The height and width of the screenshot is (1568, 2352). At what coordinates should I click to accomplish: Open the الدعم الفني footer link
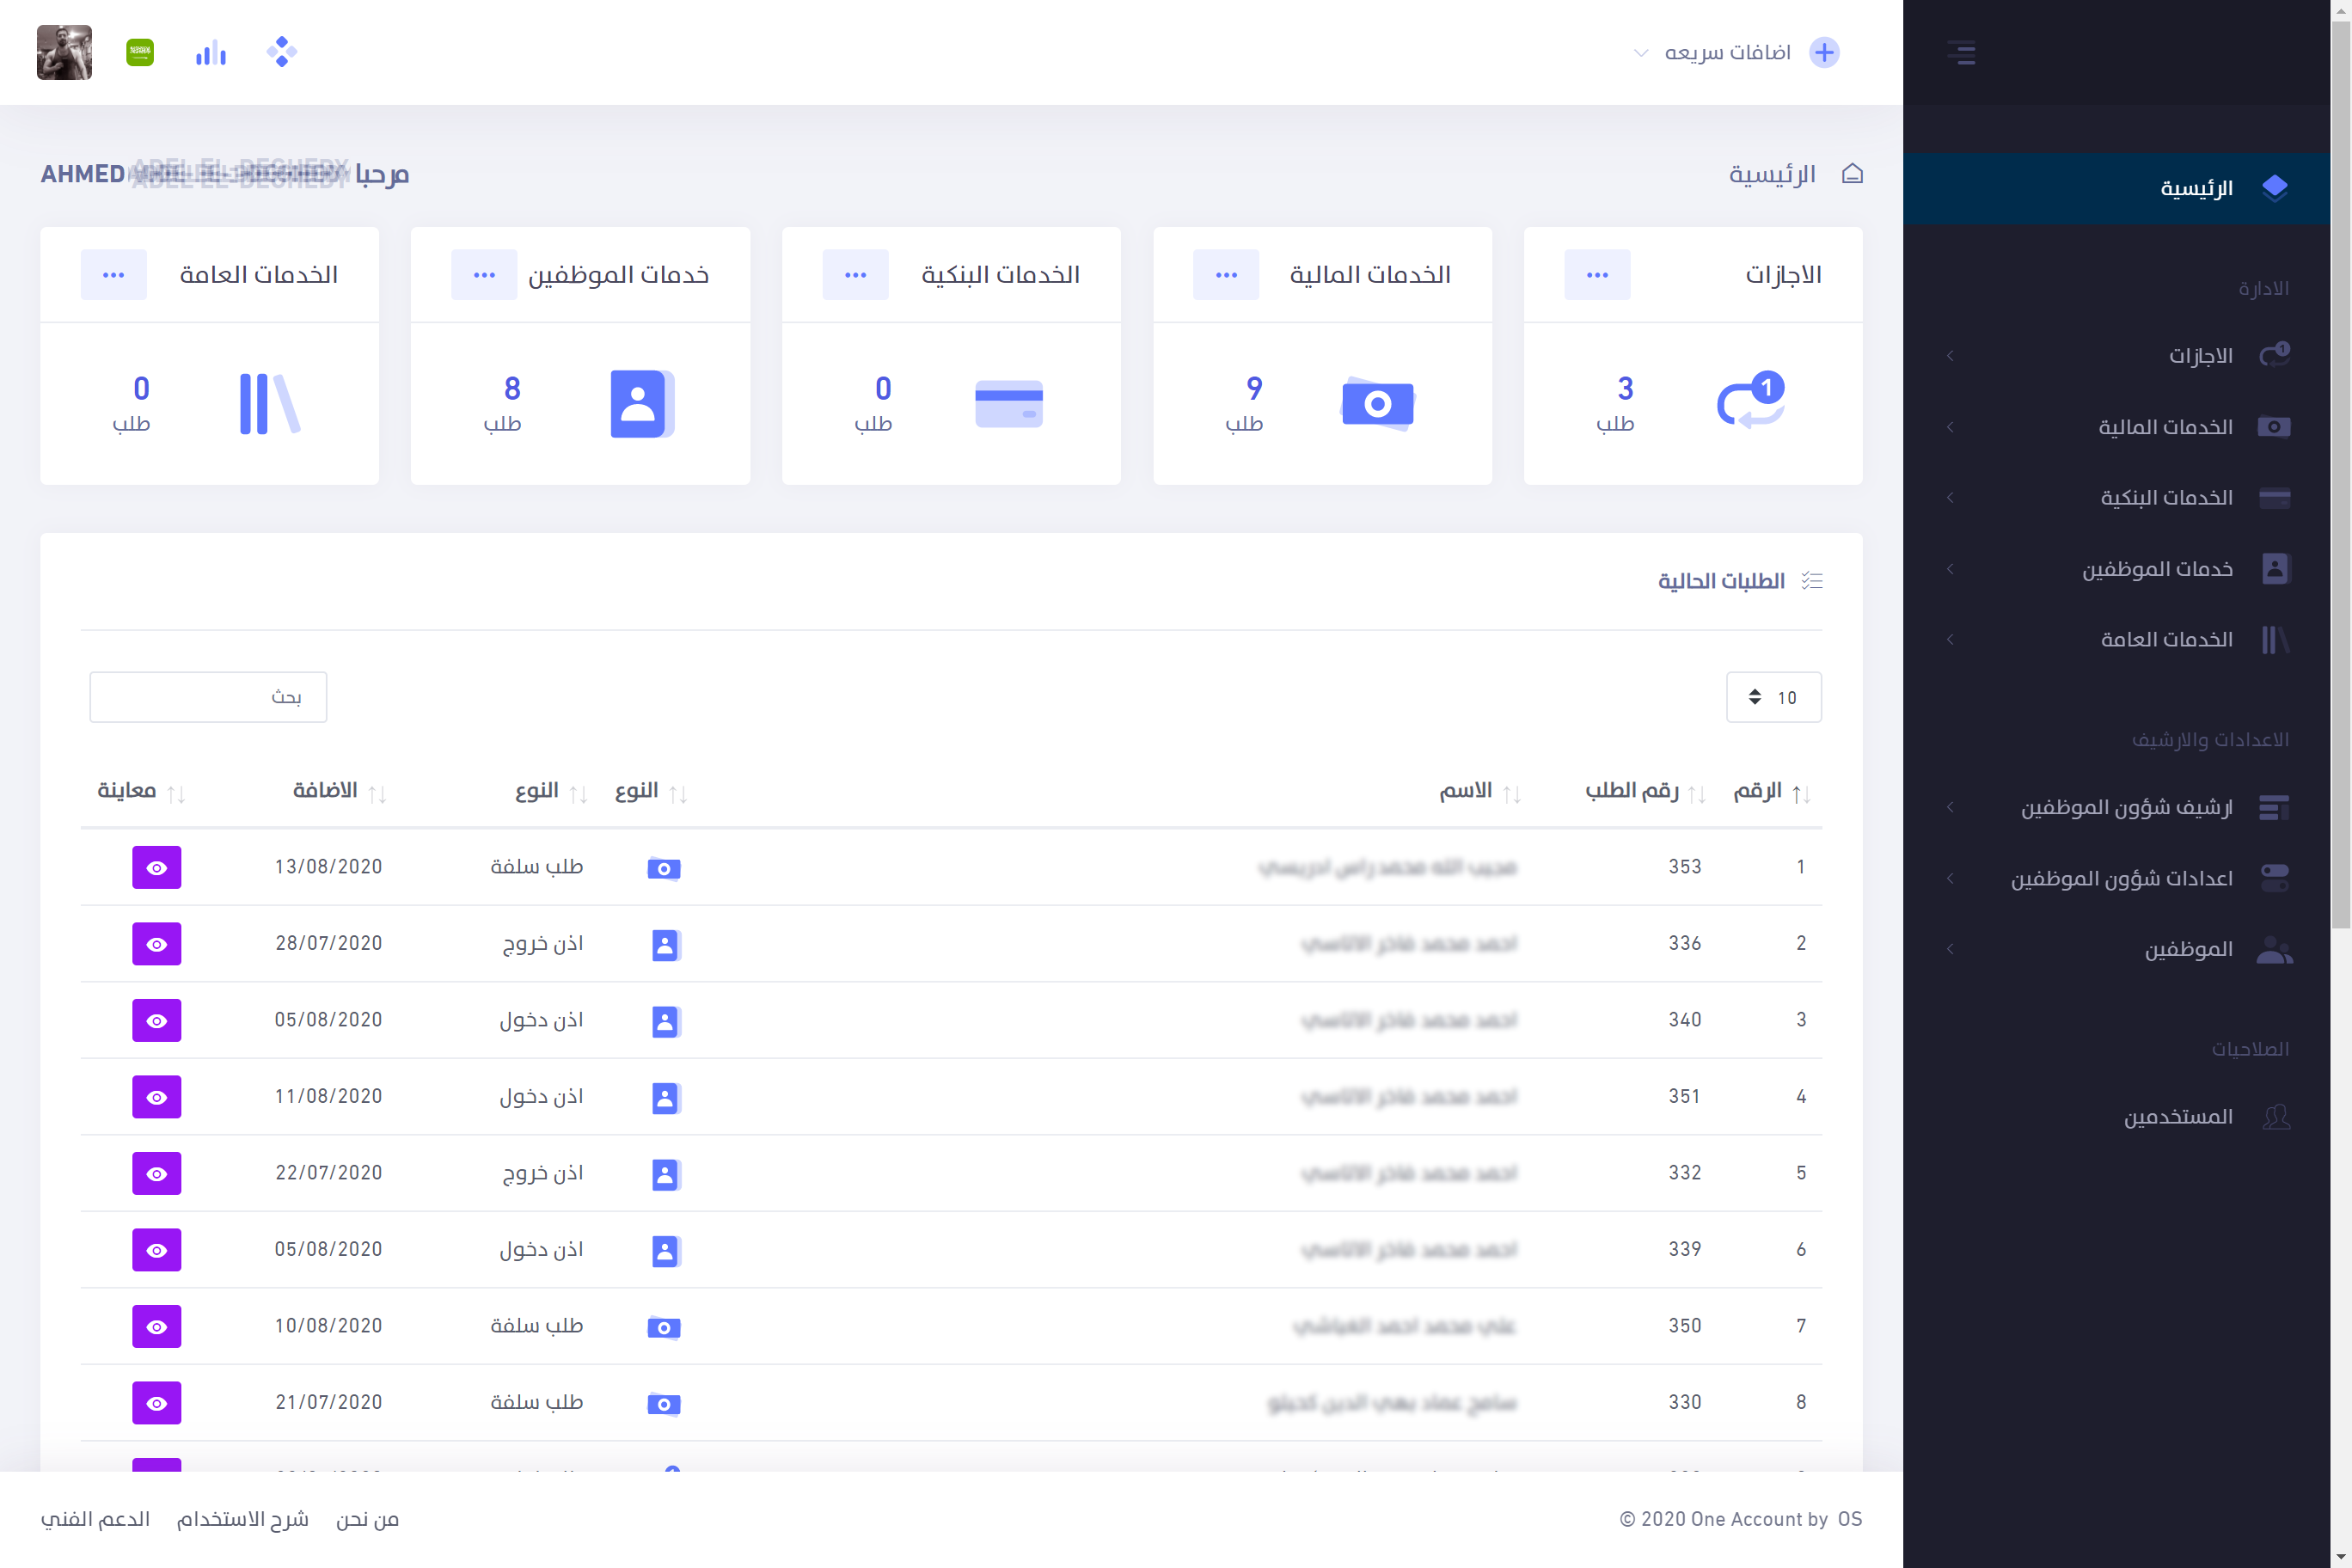click(95, 1519)
